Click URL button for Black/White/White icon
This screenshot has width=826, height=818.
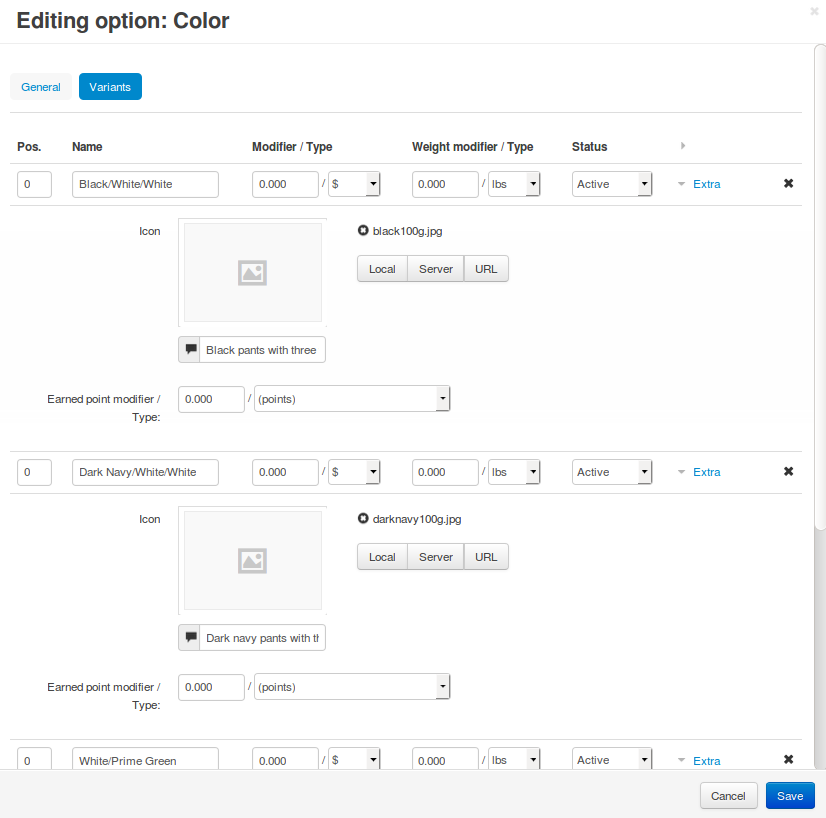tap(486, 269)
